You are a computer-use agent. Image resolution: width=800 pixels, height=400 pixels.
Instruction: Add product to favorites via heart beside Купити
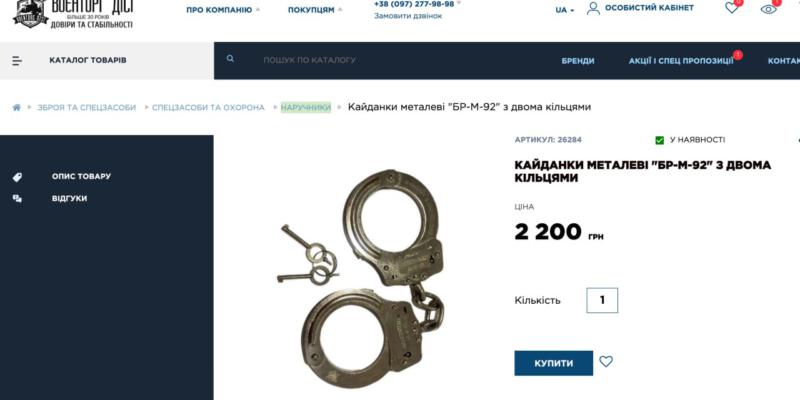click(x=606, y=362)
